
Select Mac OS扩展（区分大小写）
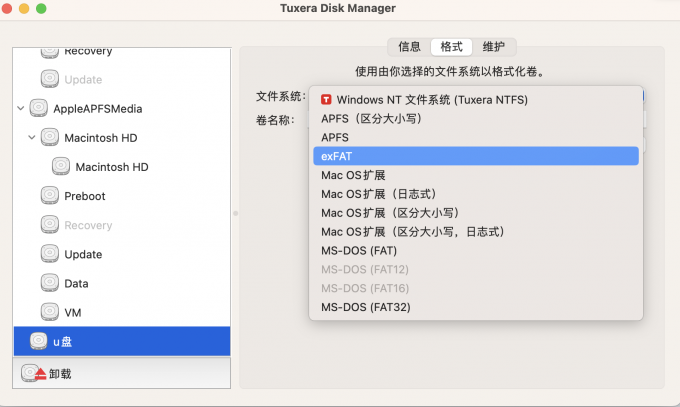(x=476, y=213)
